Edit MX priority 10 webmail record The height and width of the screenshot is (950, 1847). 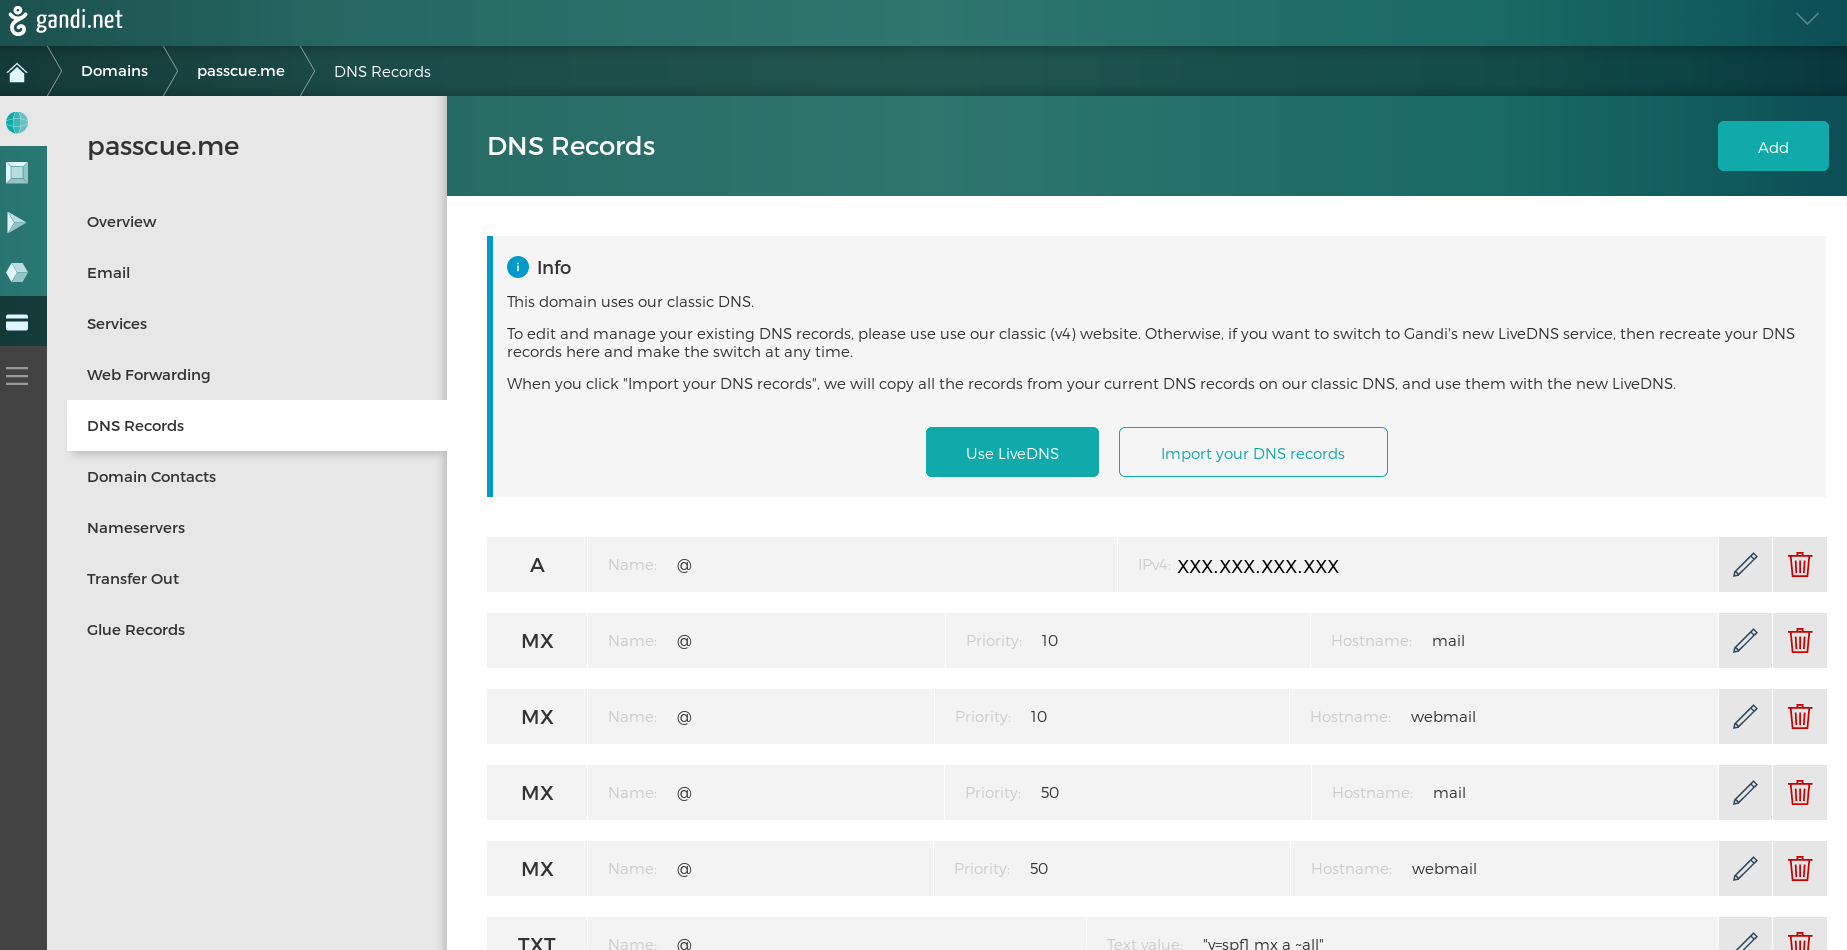1745,717
